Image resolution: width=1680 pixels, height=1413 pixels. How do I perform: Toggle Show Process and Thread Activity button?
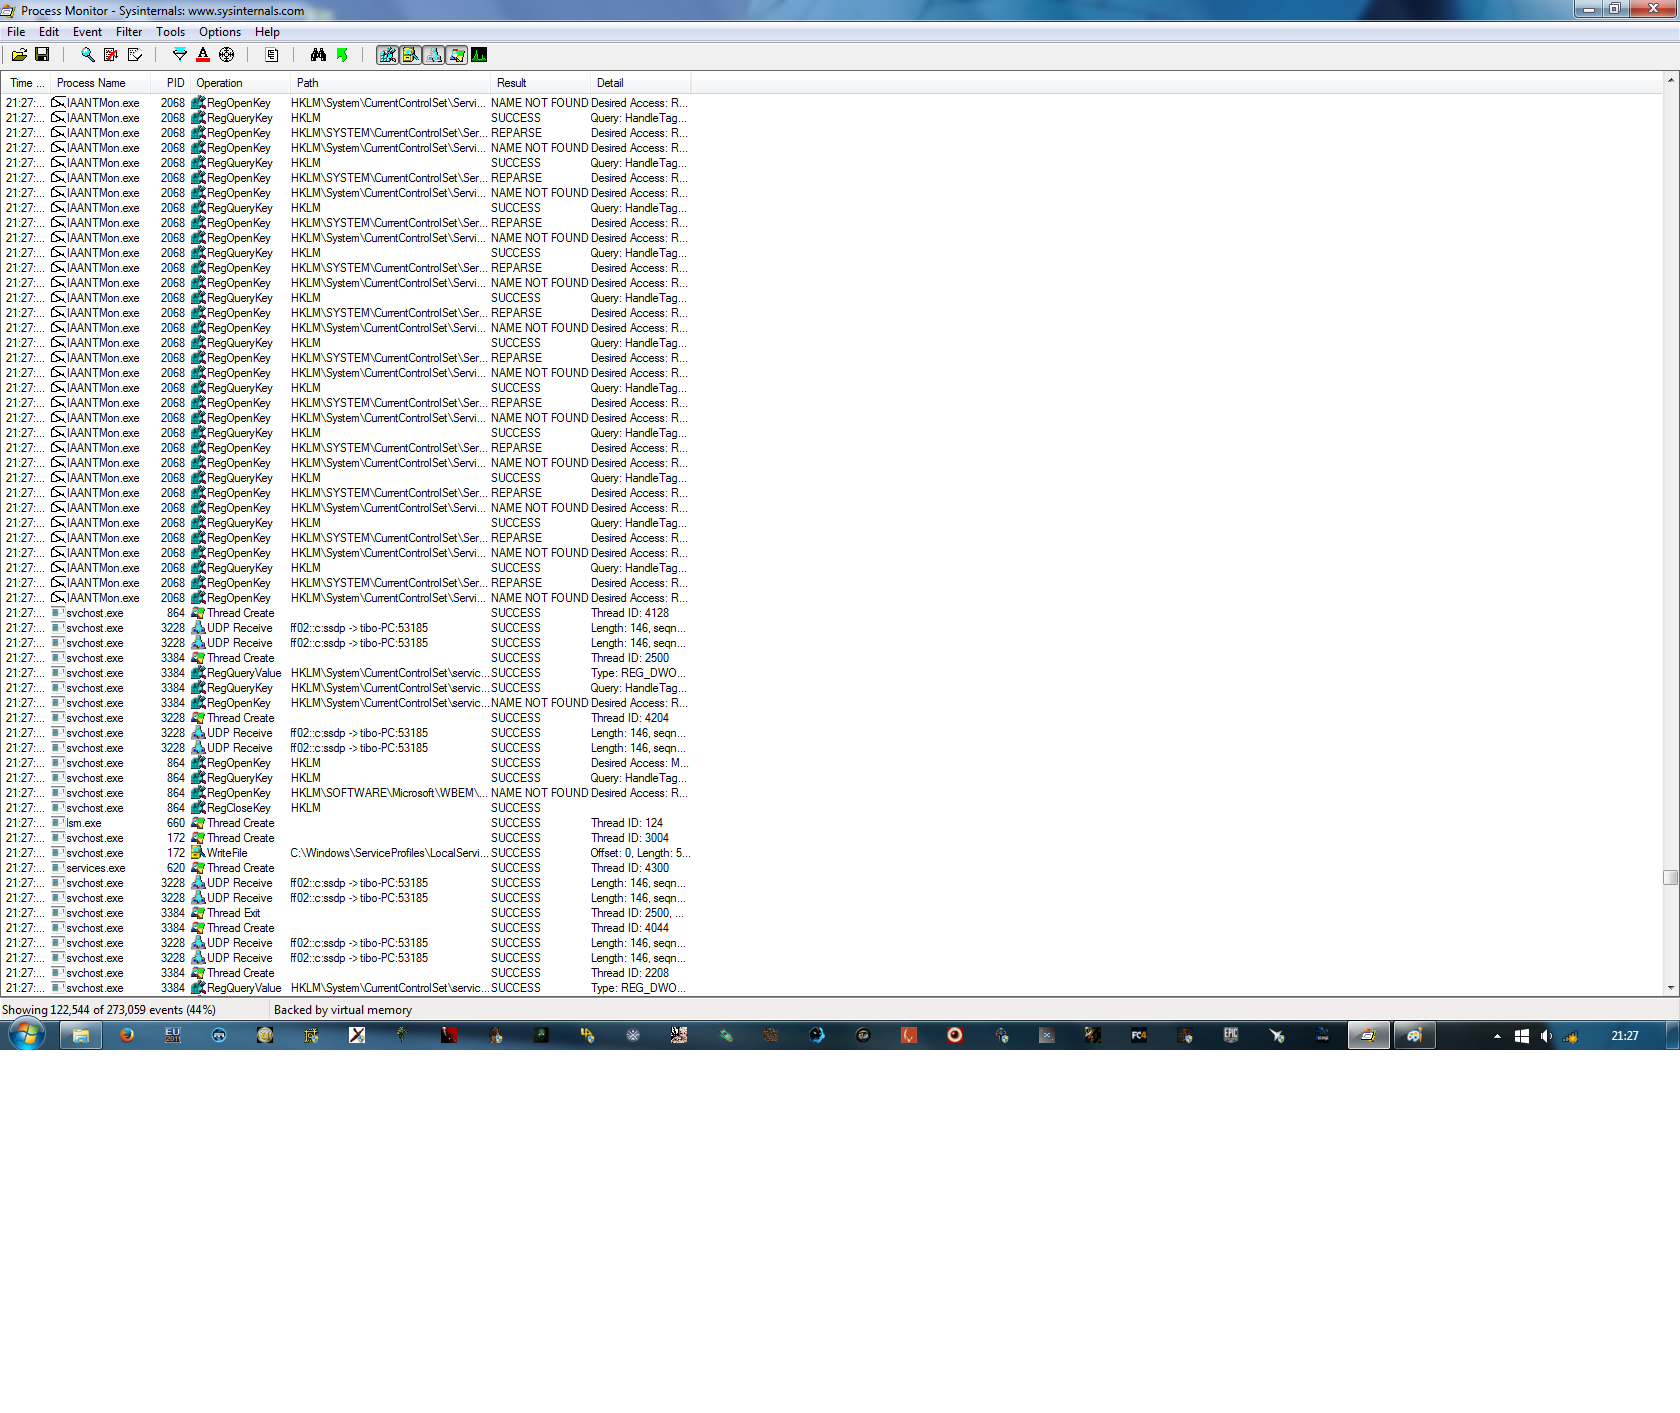coord(456,55)
